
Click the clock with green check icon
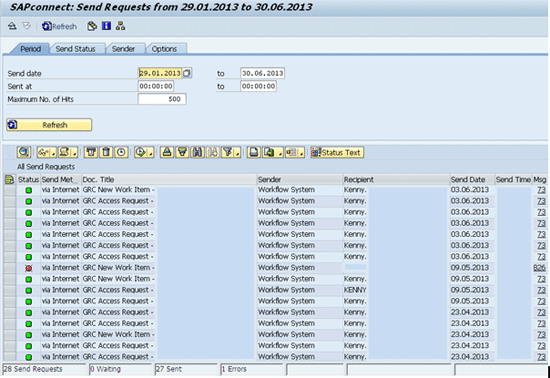(x=141, y=153)
